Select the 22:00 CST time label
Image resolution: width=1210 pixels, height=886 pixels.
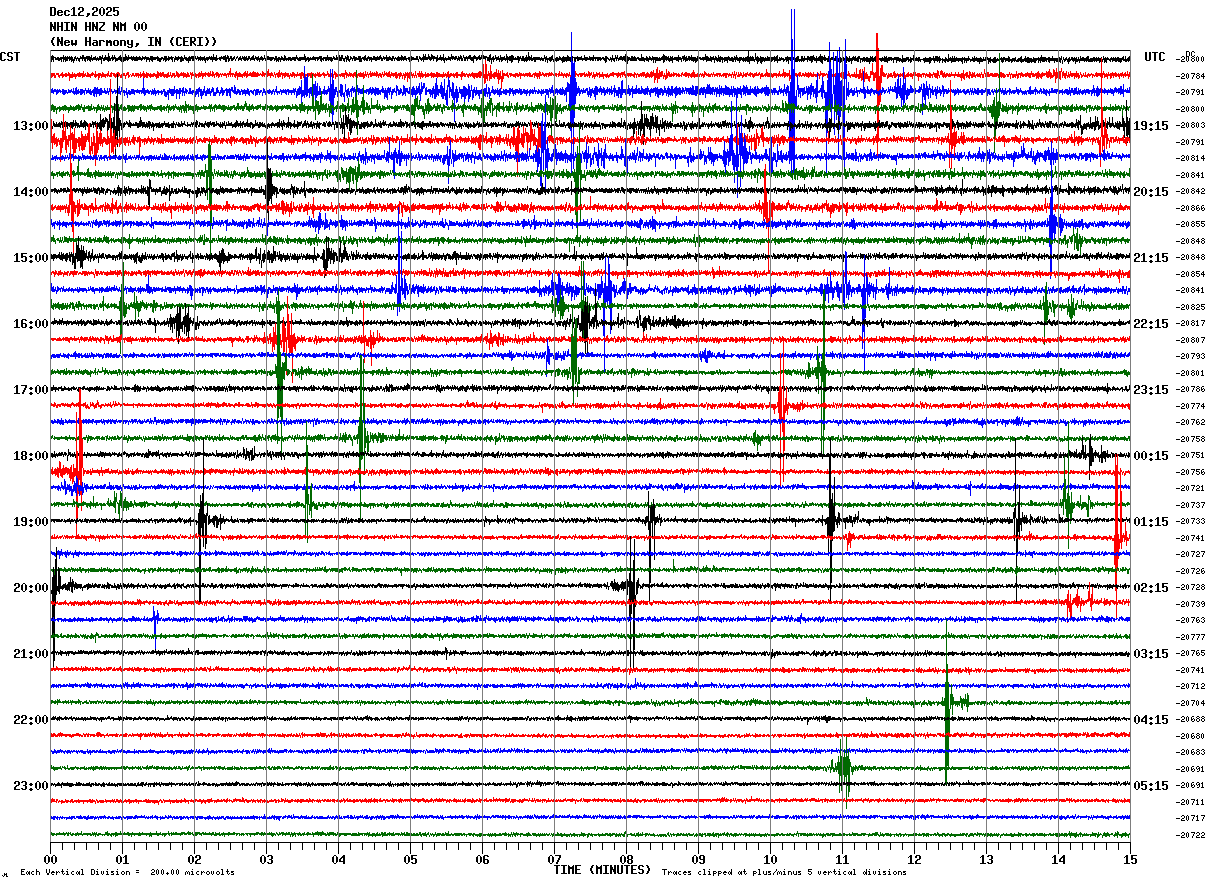pyautogui.click(x=31, y=720)
